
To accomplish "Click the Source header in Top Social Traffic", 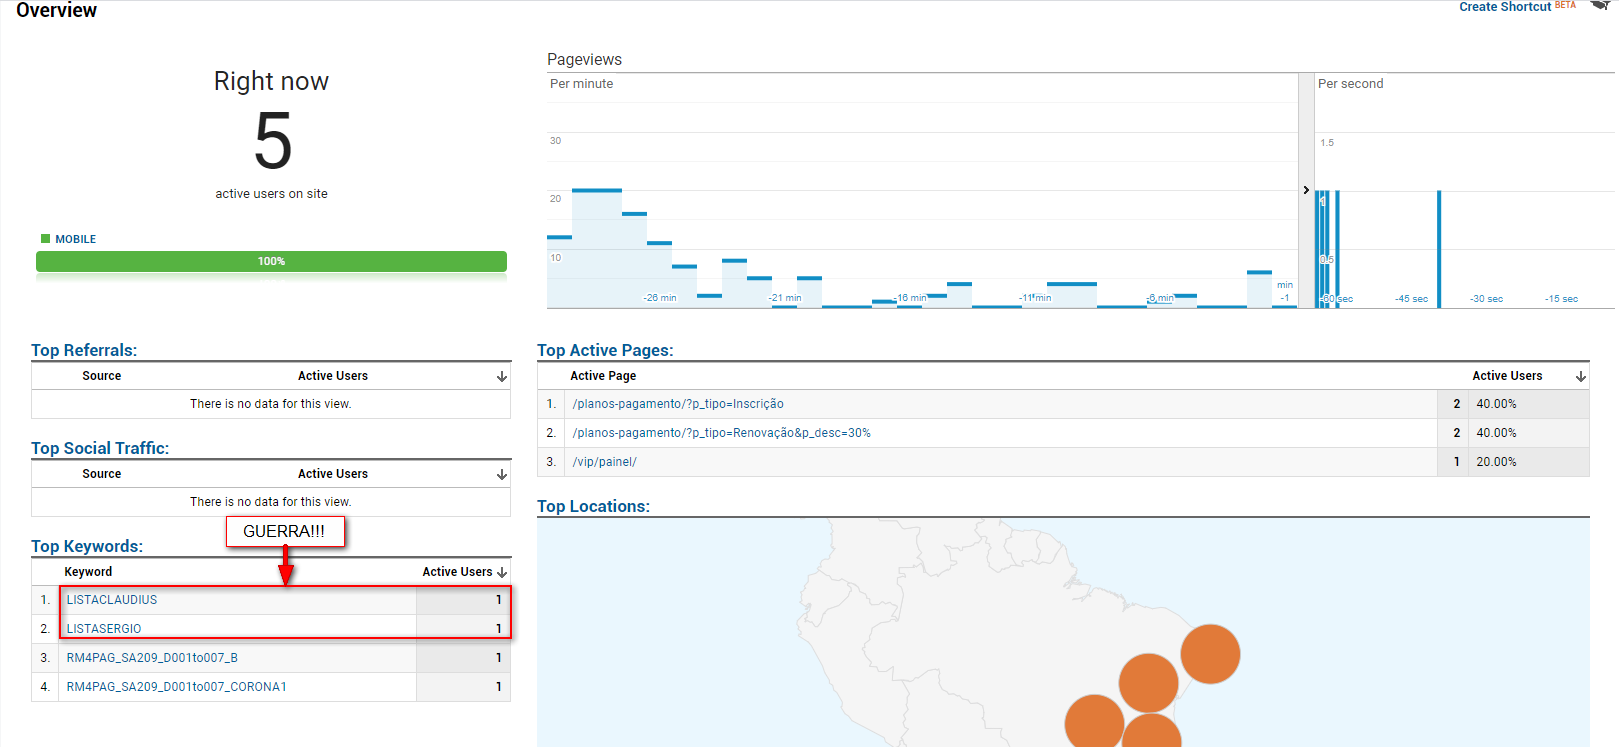I will pos(102,474).
